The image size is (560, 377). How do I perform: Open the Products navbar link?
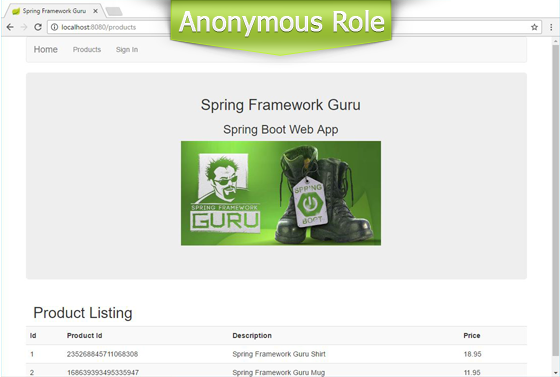pos(87,50)
